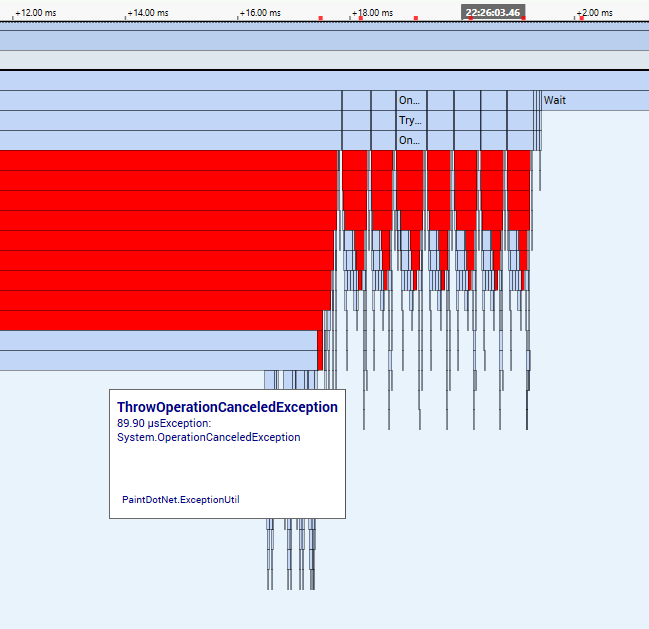The width and height of the screenshot is (649, 629).
Task: Click the System.OperationCanceledException line in the tooltip
Action: [x=209, y=437]
